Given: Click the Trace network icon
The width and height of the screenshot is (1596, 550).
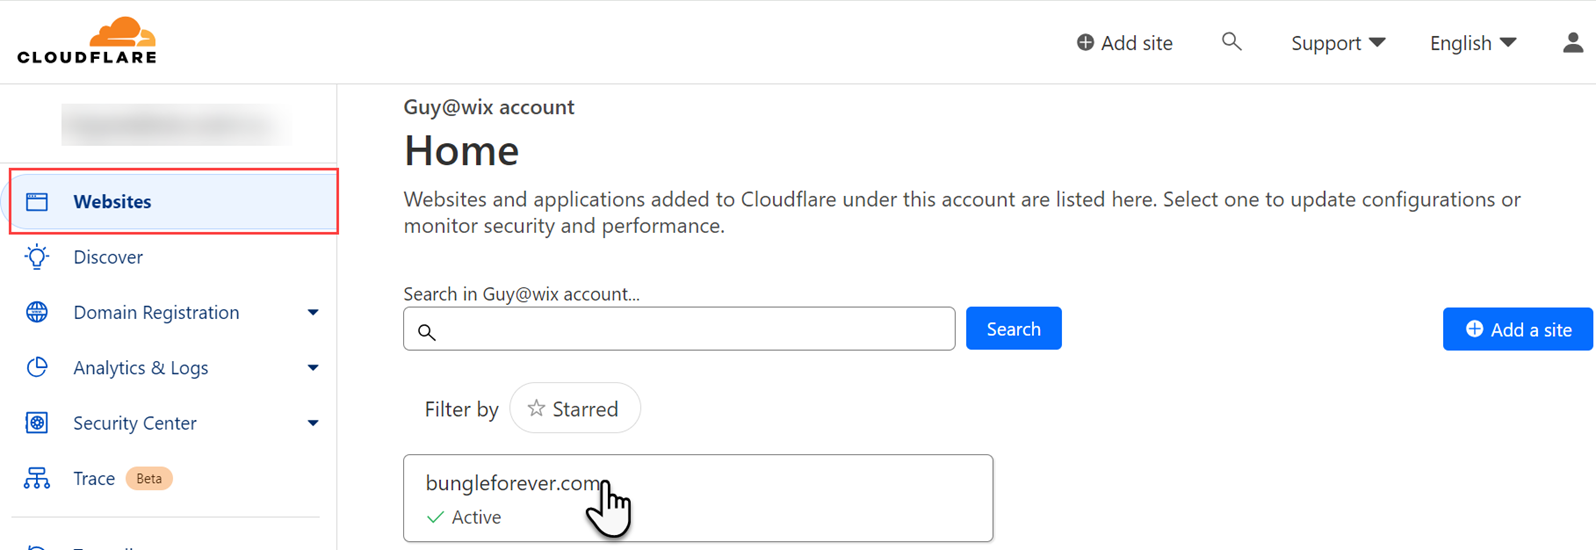Looking at the screenshot, I should [37, 478].
